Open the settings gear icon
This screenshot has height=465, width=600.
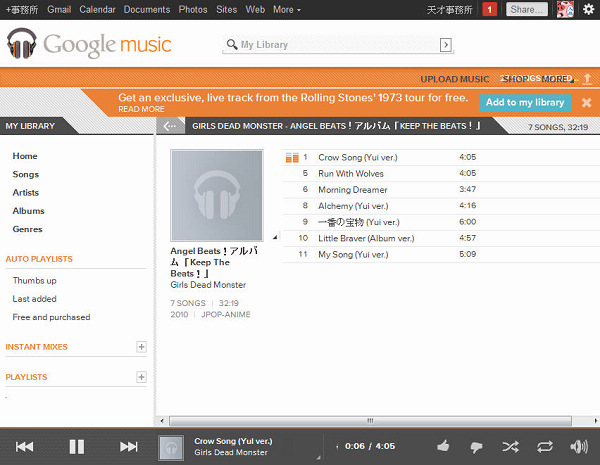[588, 9]
